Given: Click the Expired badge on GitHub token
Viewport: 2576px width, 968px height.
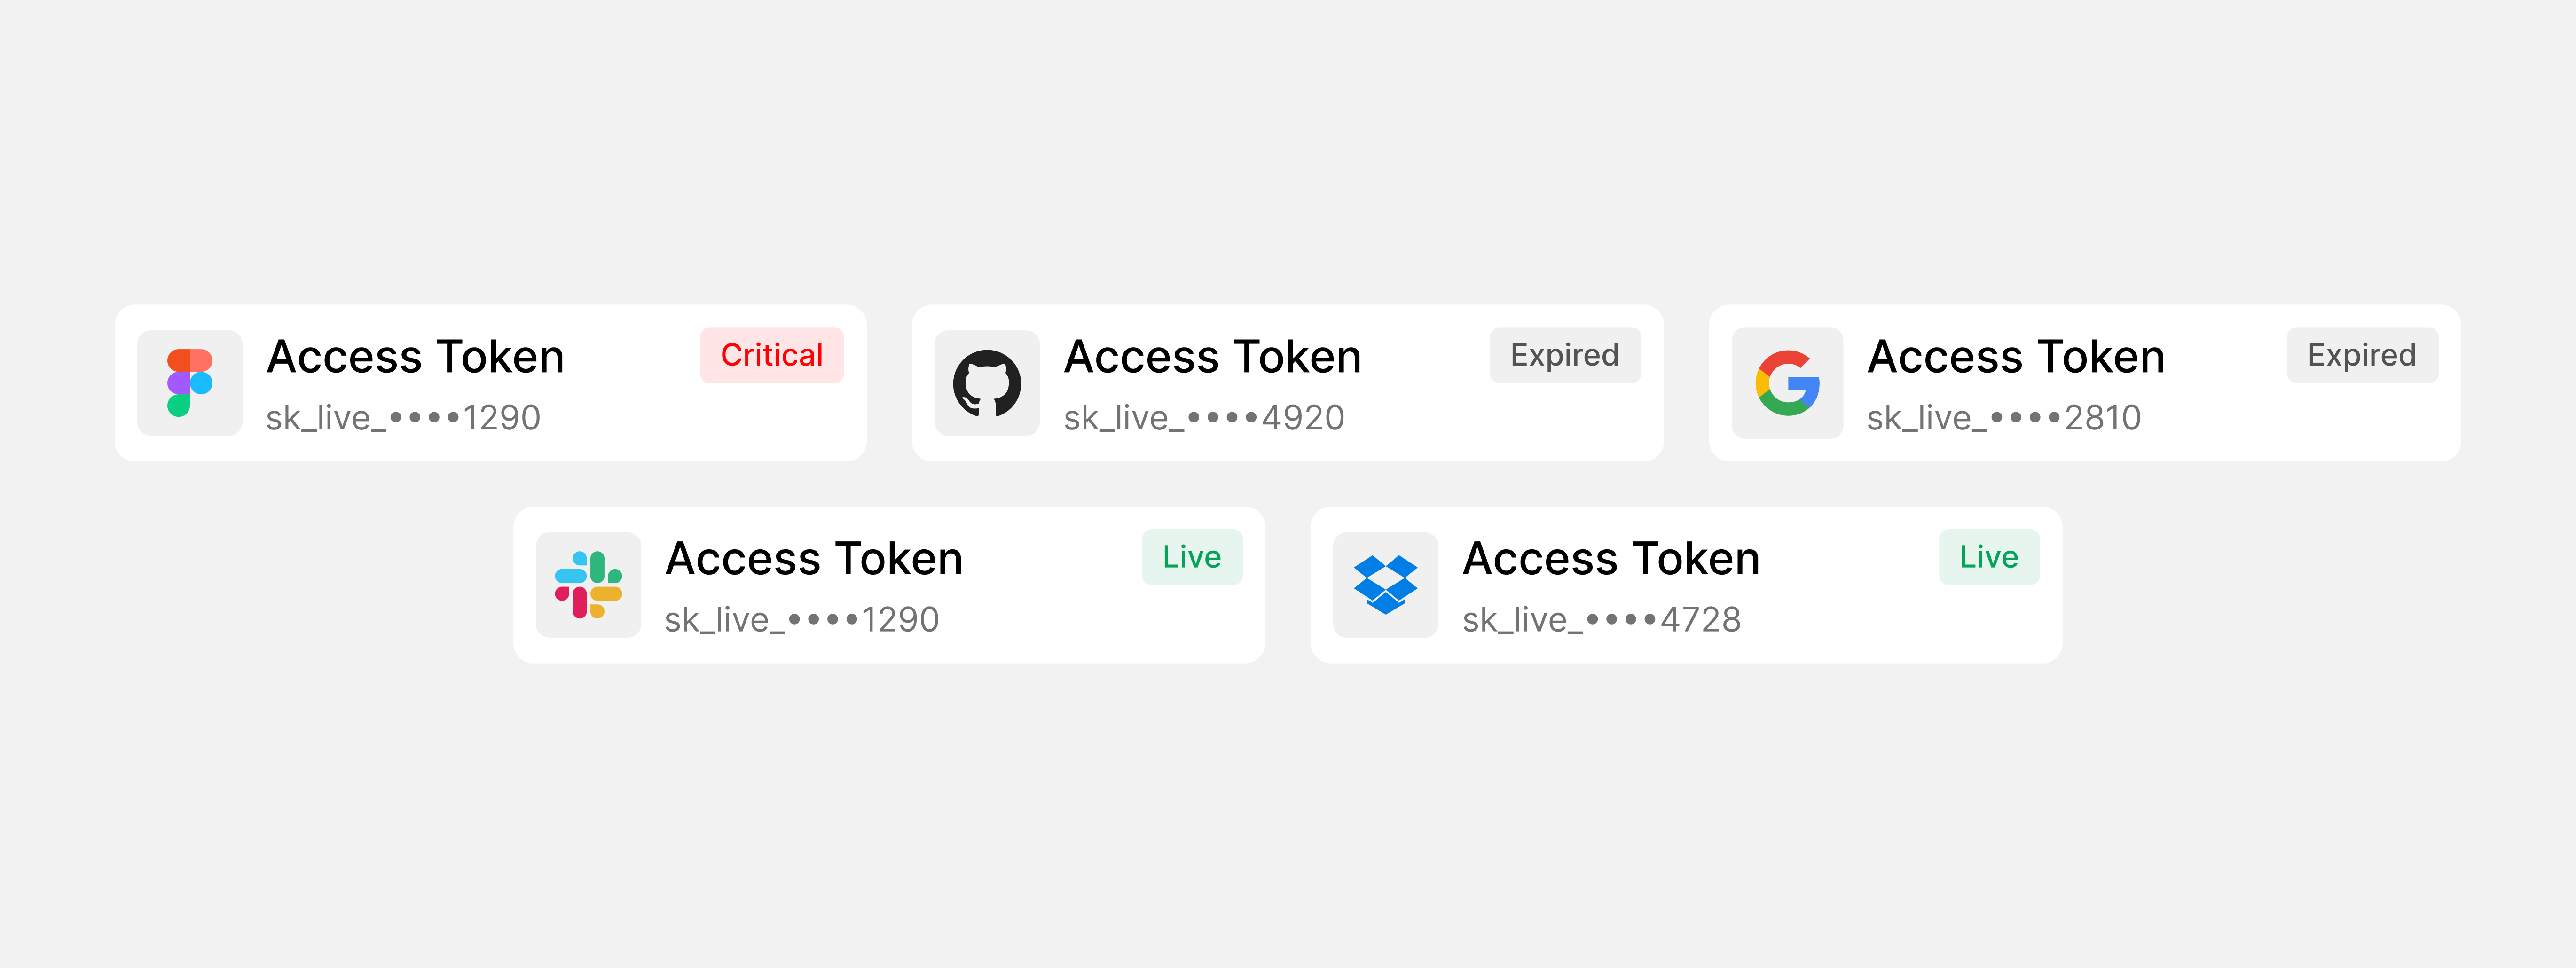Looking at the screenshot, I should 1564,355.
